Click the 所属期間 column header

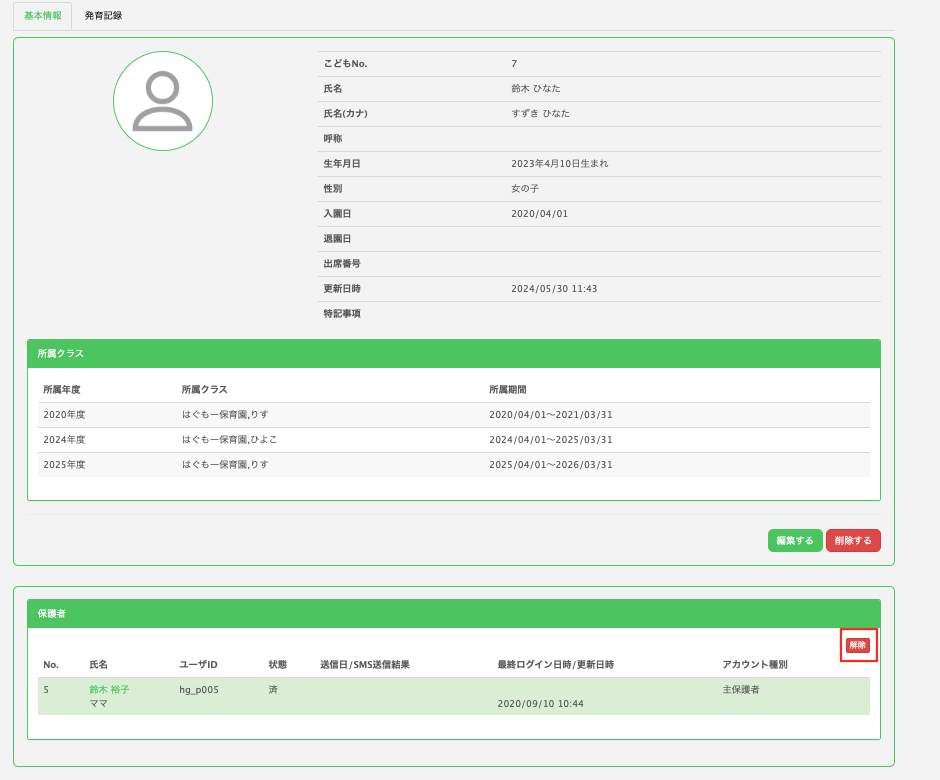[508, 390]
